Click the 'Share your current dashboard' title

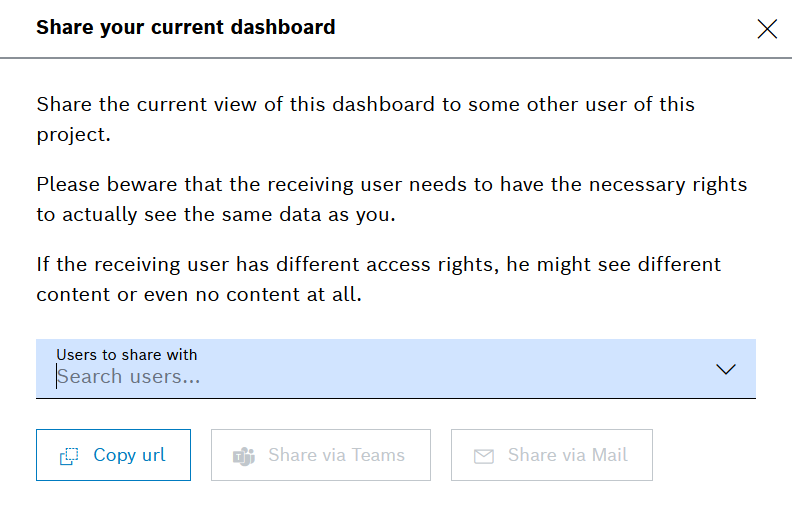point(185,28)
